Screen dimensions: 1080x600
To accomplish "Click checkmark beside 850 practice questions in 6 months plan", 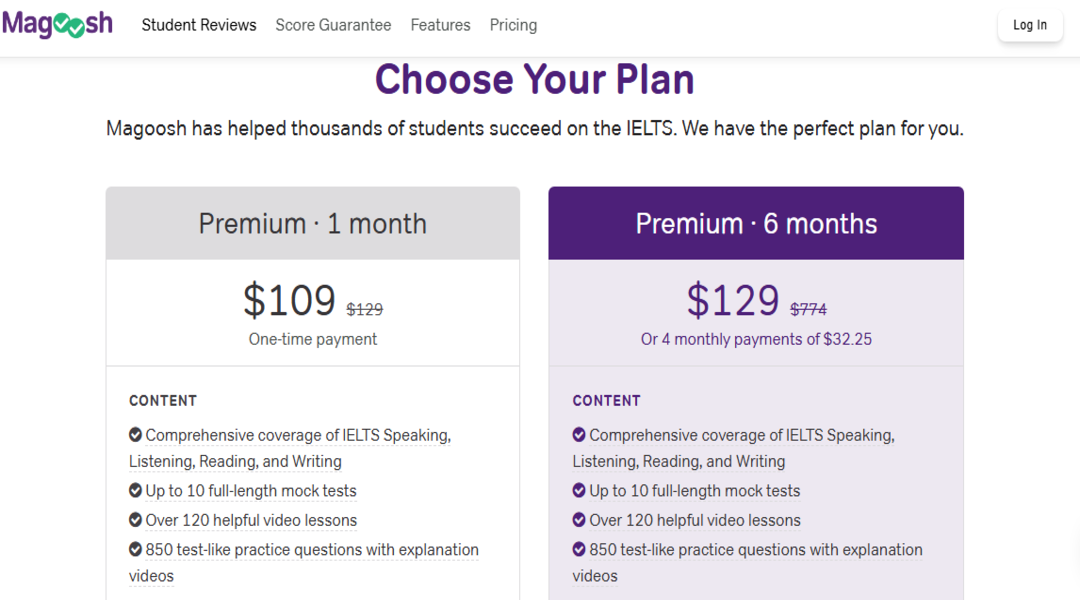I will click(579, 550).
